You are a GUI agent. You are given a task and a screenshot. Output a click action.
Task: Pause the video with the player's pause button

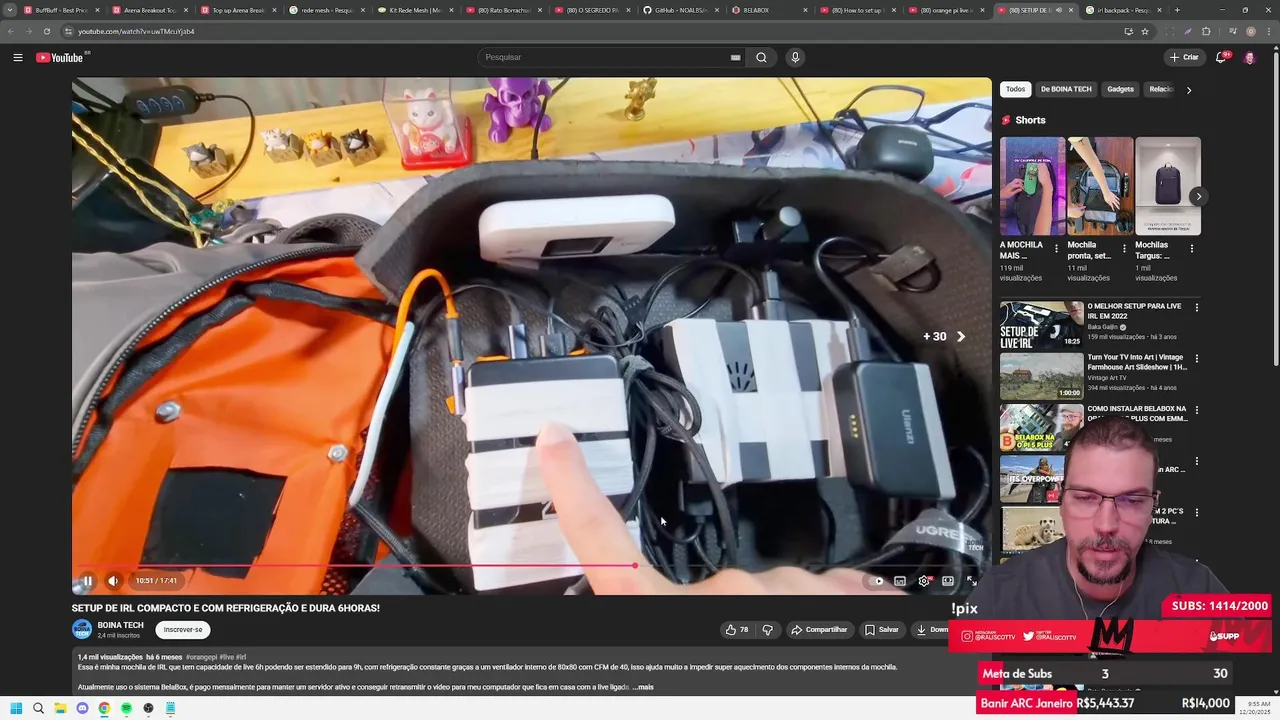click(x=87, y=581)
